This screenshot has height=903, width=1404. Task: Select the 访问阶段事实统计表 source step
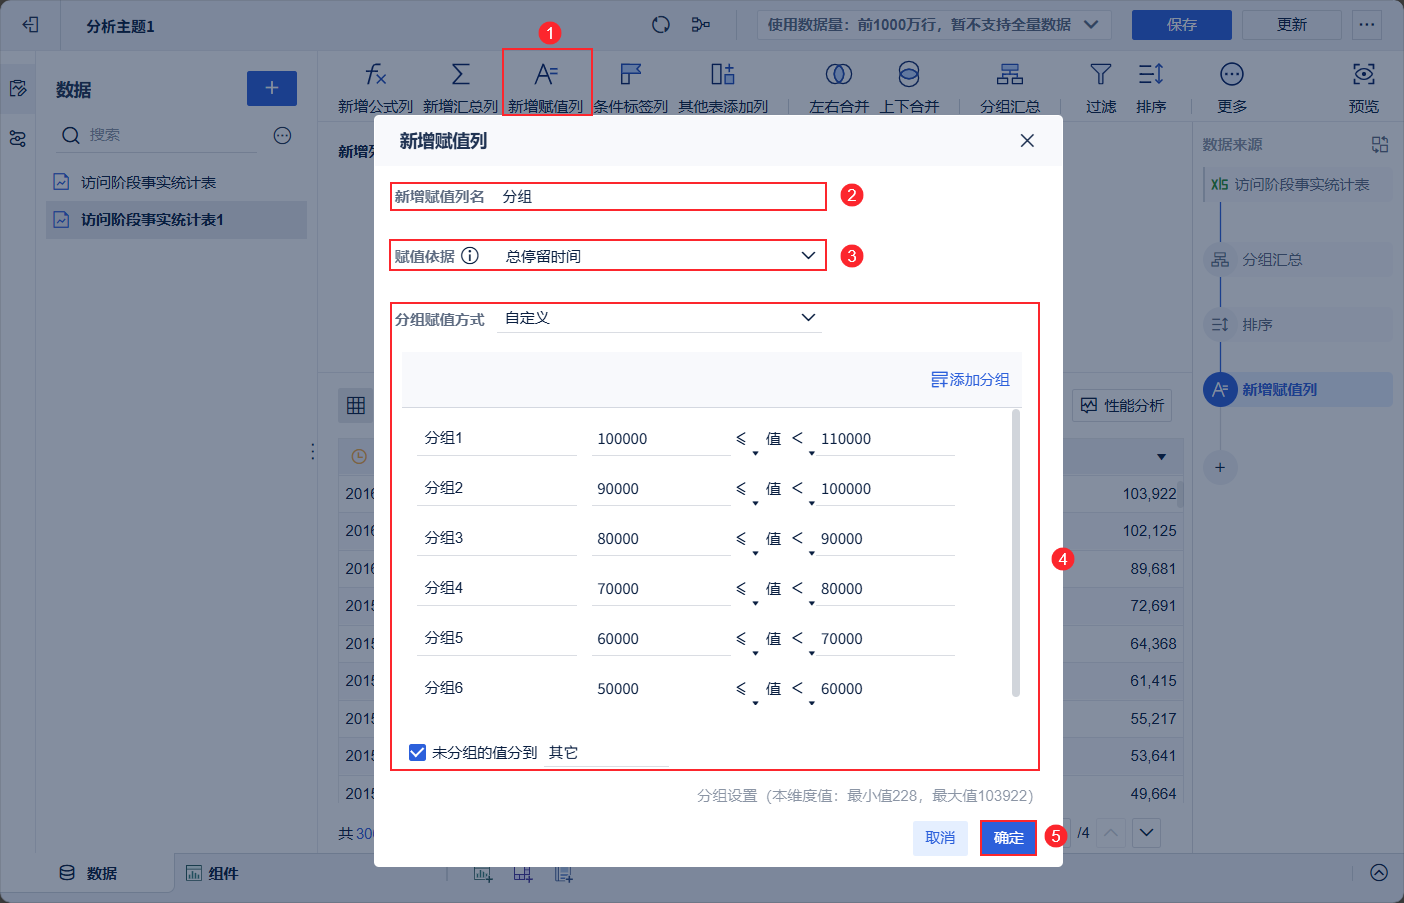(x=1297, y=185)
